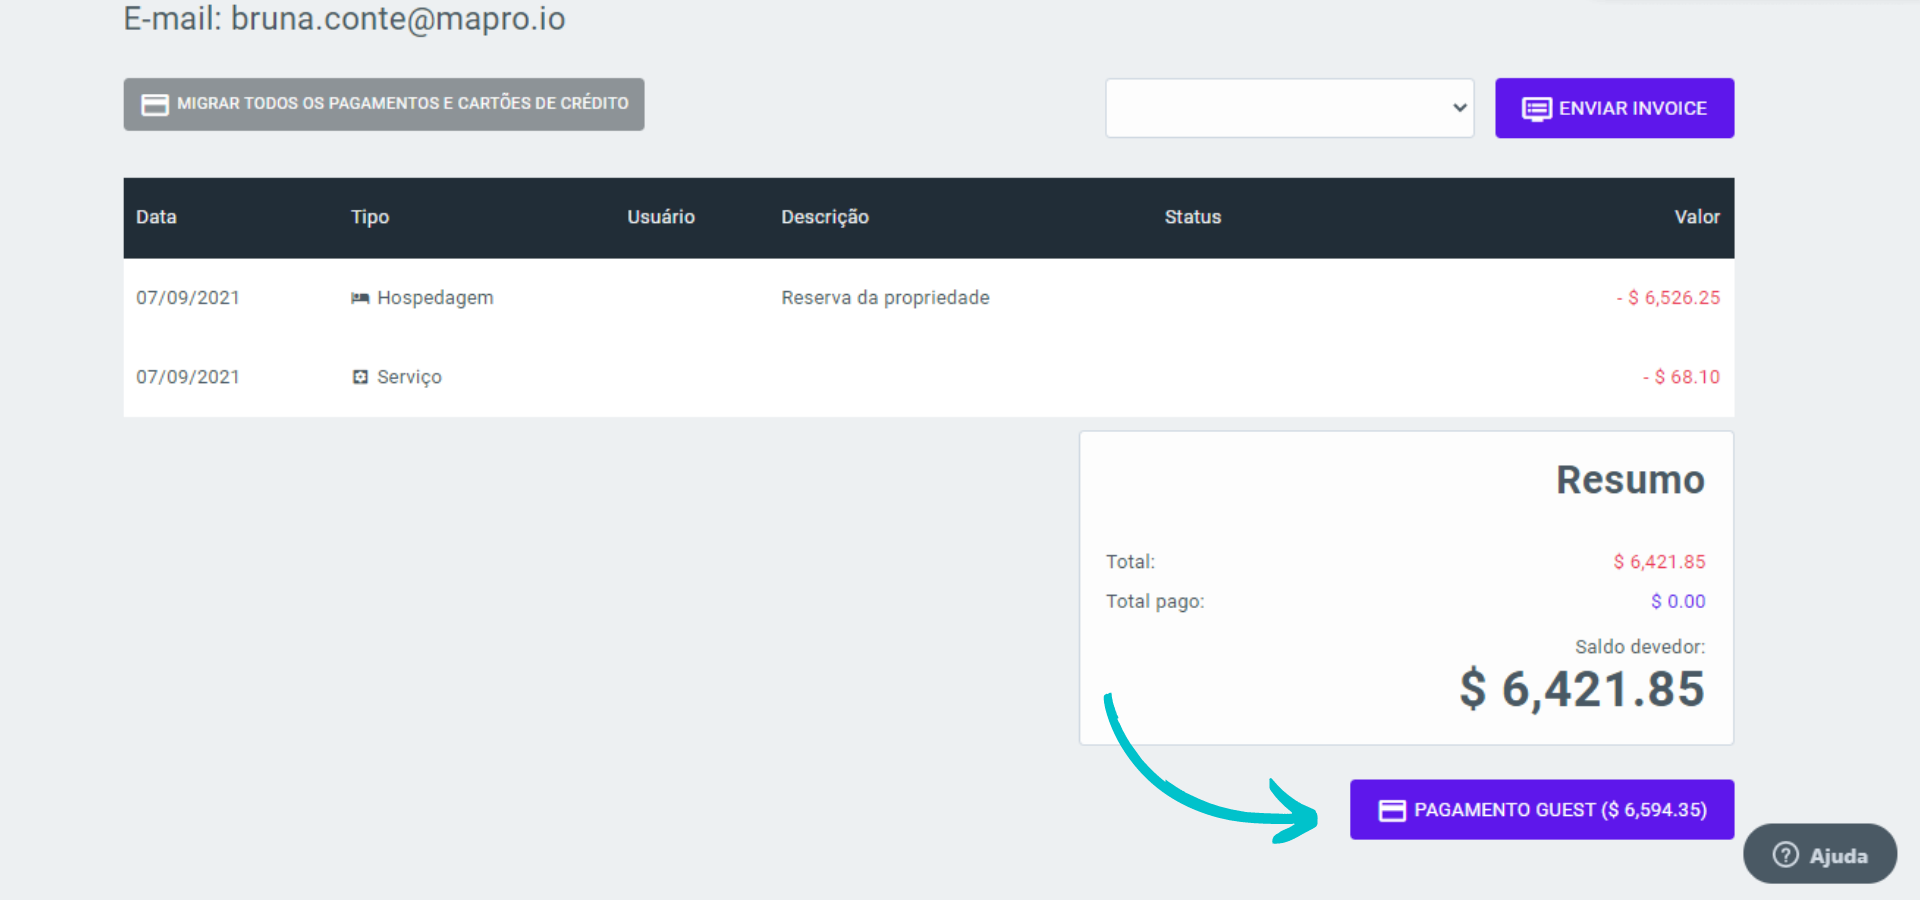This screenshot has width=1920, height=900.
Task: Click the Descrição column header
Action: click(x=824, y=217)
